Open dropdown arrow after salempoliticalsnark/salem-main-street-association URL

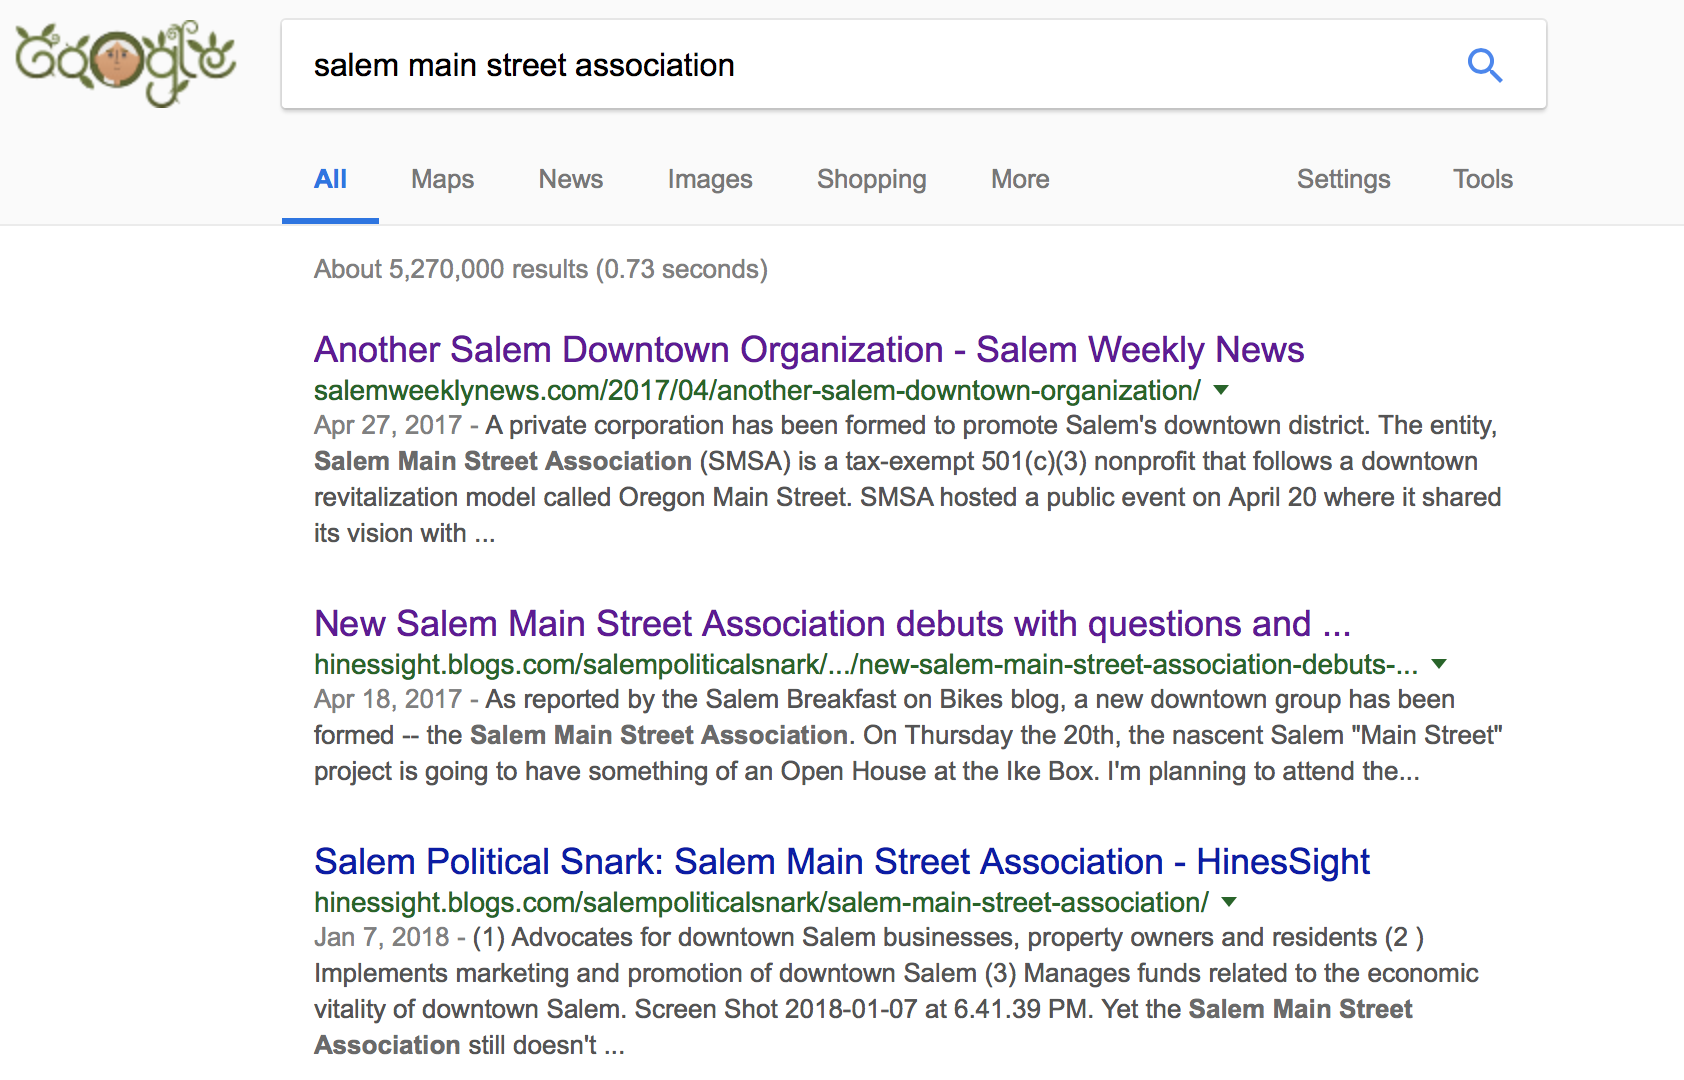click(1229, 902)
